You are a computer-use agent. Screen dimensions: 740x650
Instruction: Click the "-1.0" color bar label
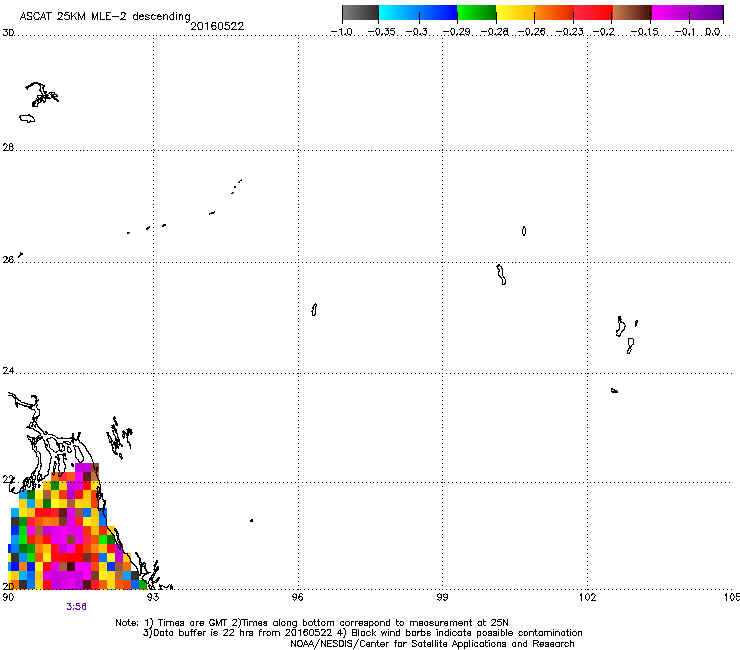342,32
